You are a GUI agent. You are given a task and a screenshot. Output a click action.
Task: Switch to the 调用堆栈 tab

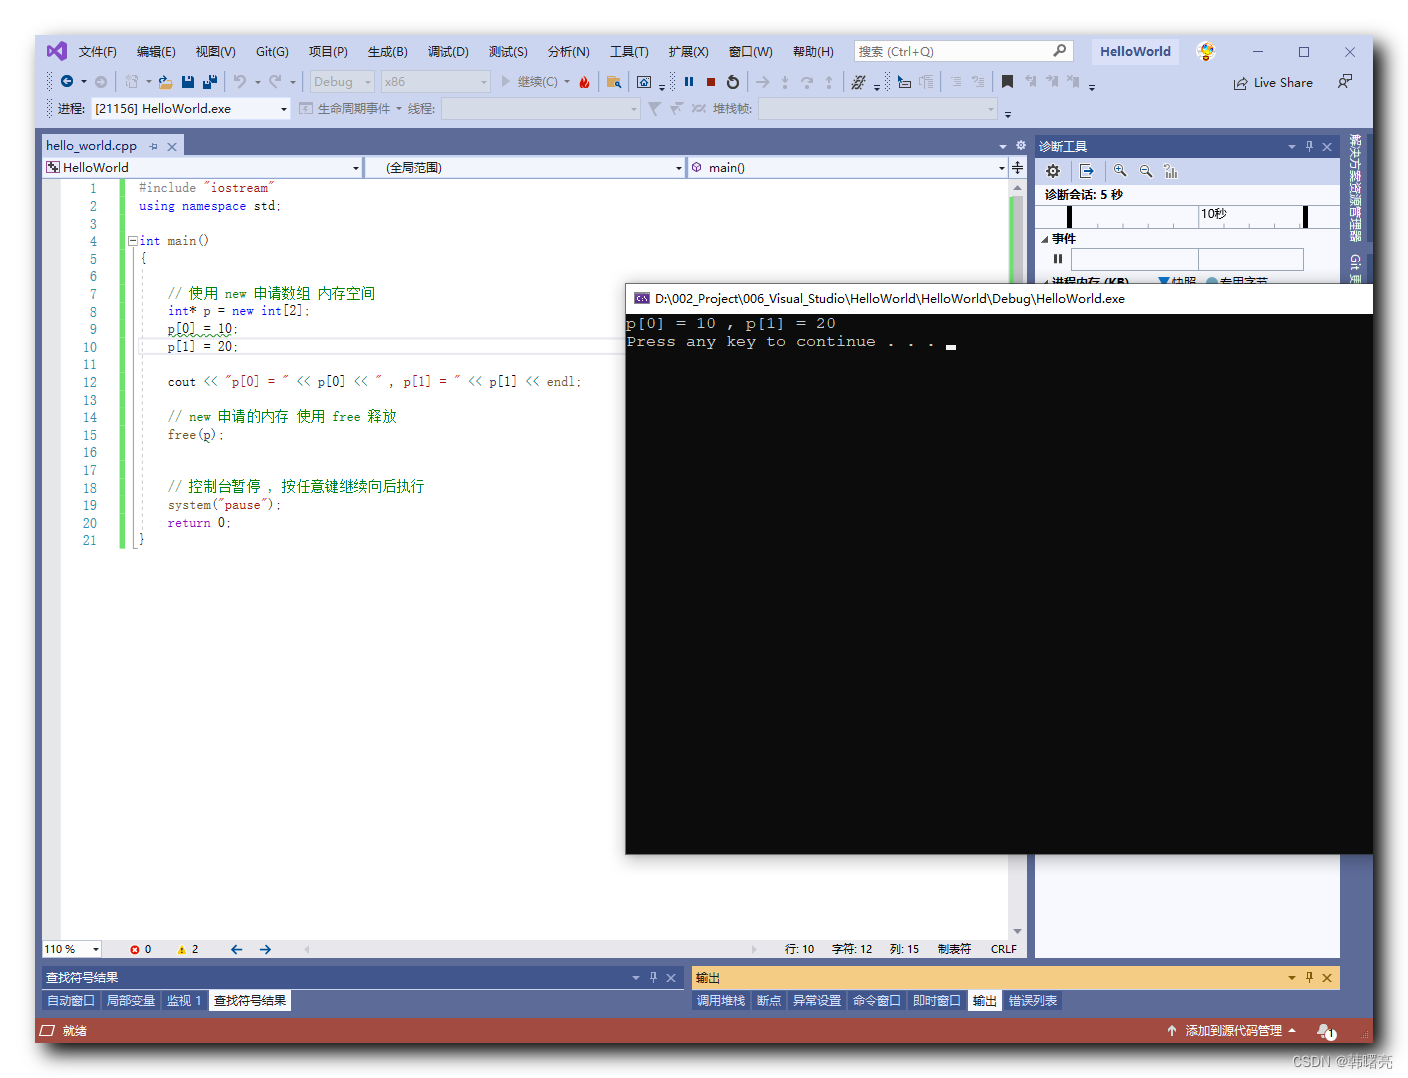(x=721, y=1001)
